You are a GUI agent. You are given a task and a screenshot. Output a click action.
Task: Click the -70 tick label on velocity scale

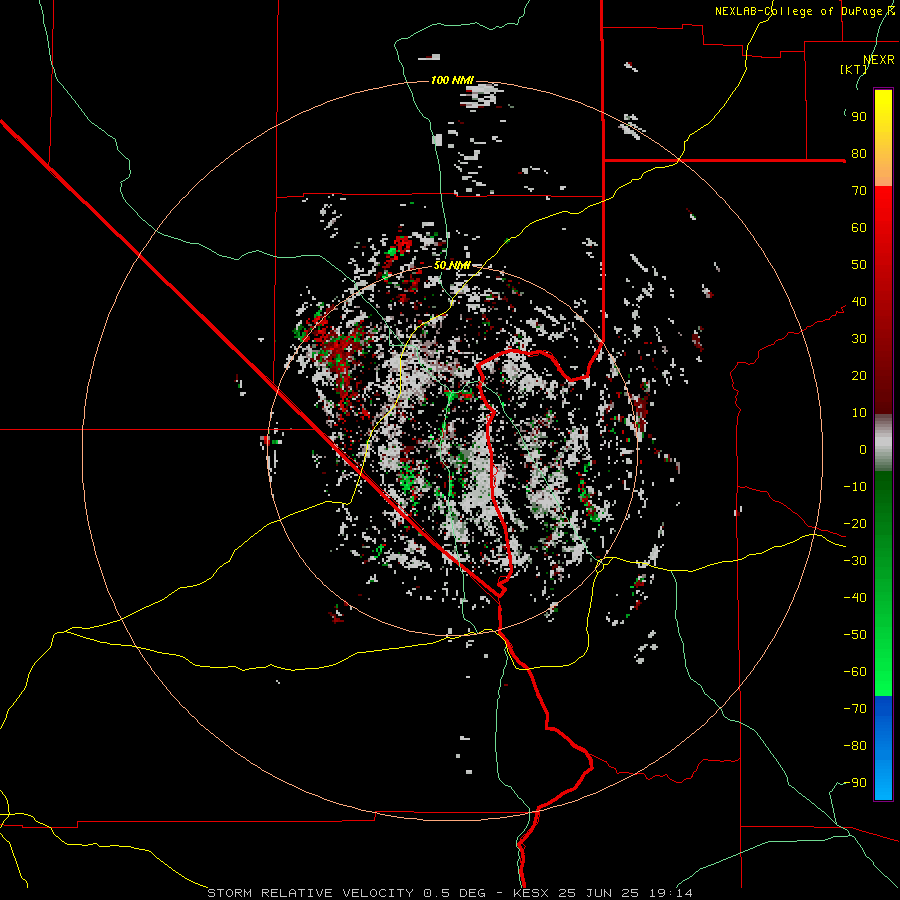point(855,709)
